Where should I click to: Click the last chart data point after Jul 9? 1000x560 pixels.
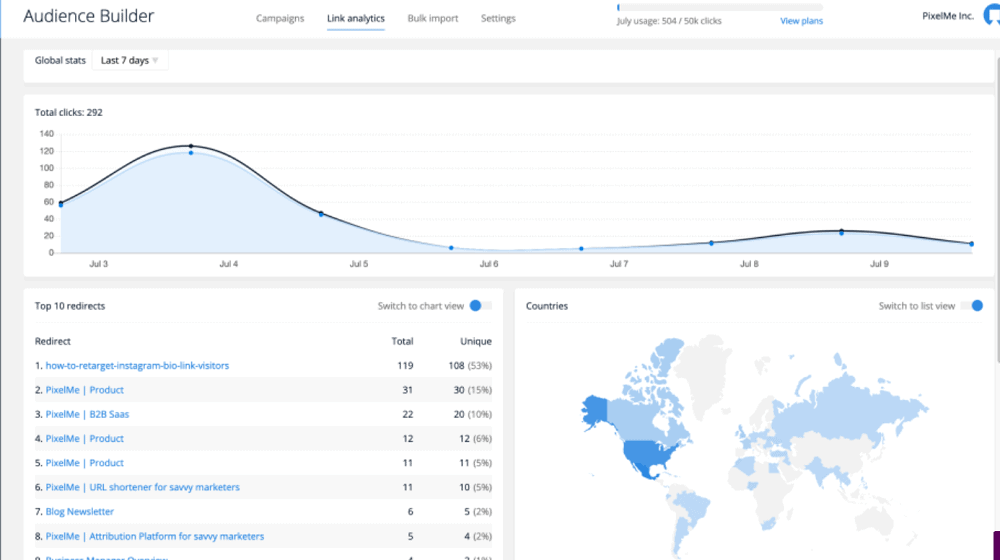coord(971,244)
